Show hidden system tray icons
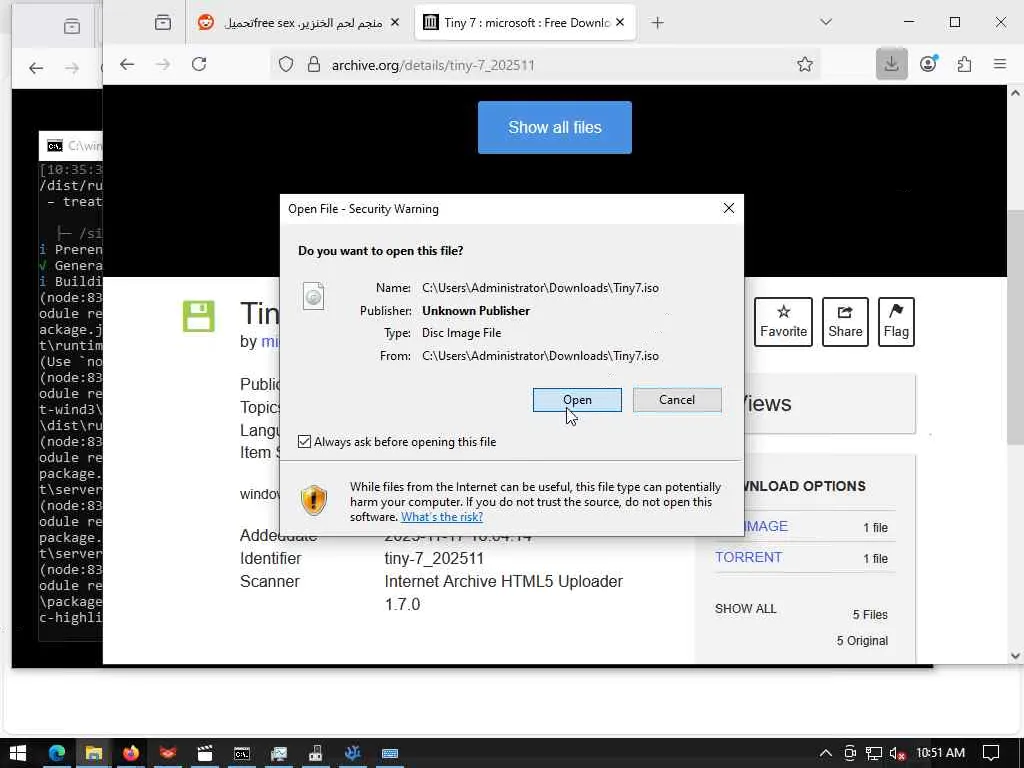The image size is (1024, 768). pos(825,753)
